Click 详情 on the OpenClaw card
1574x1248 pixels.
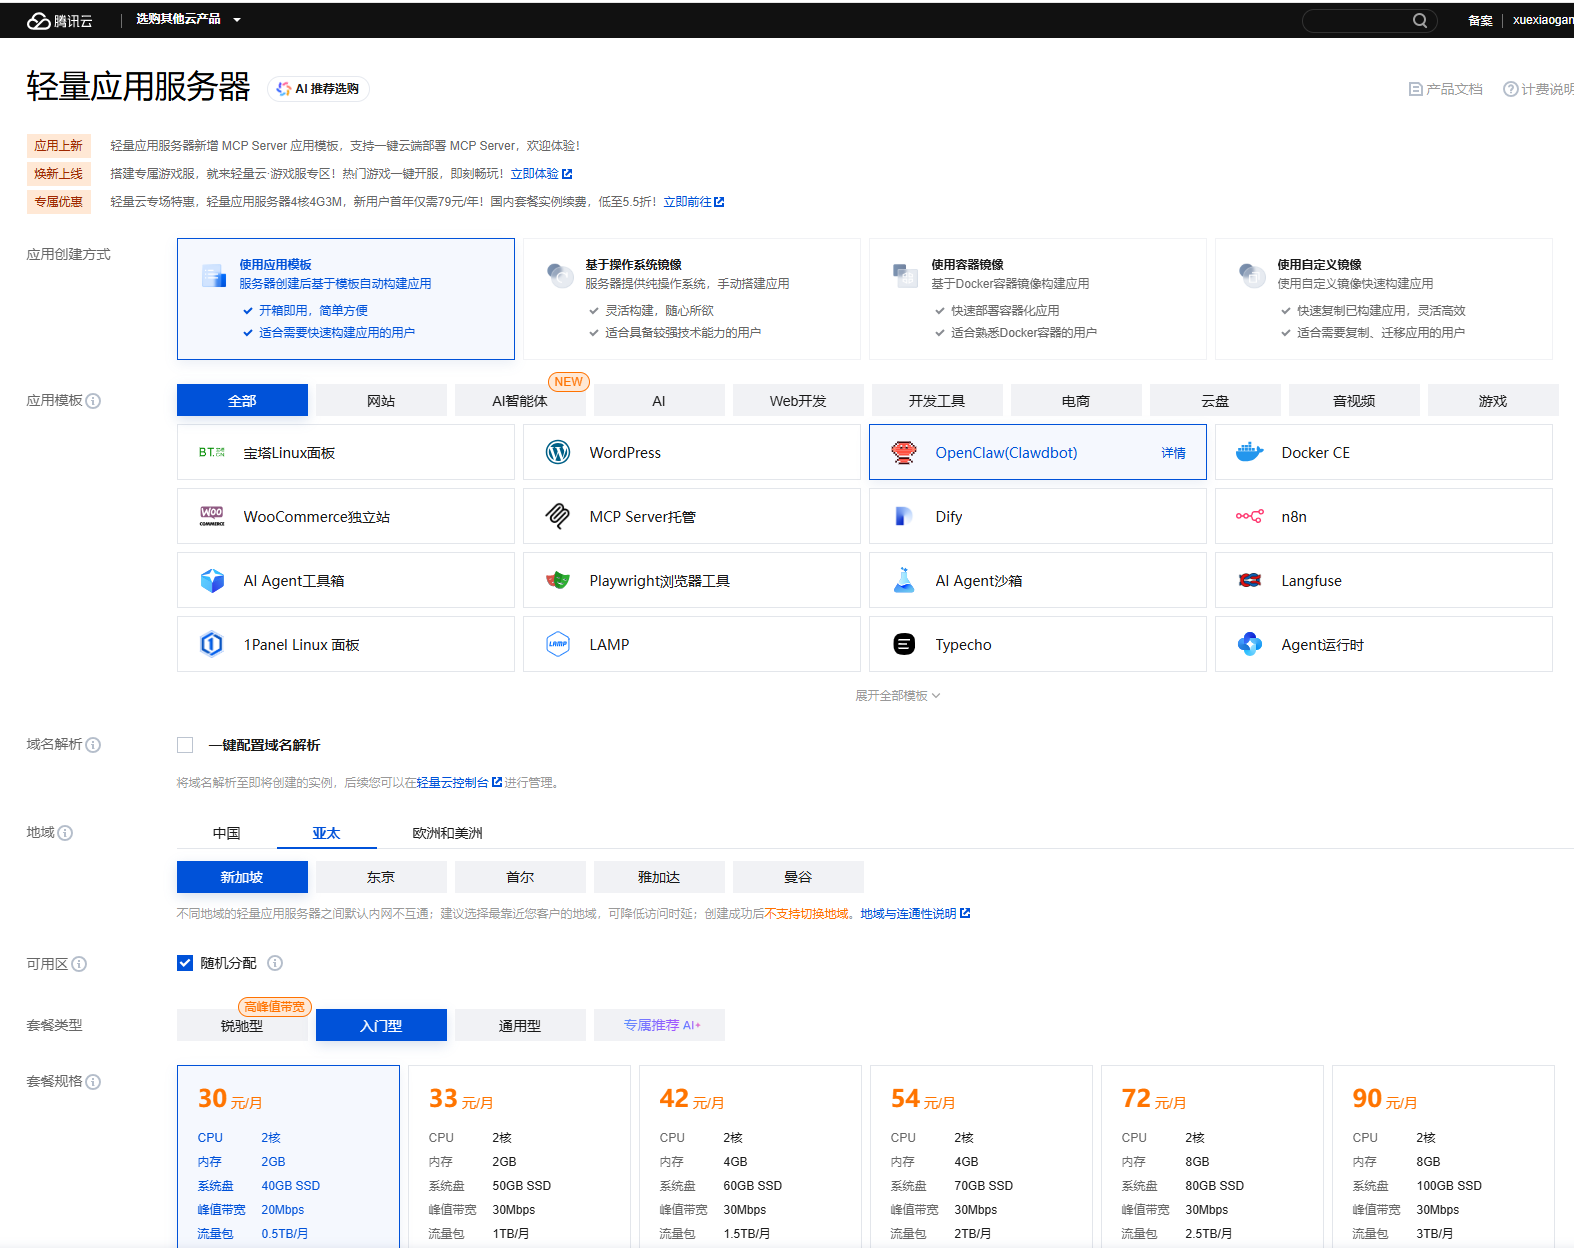[x=1174, y=453]
